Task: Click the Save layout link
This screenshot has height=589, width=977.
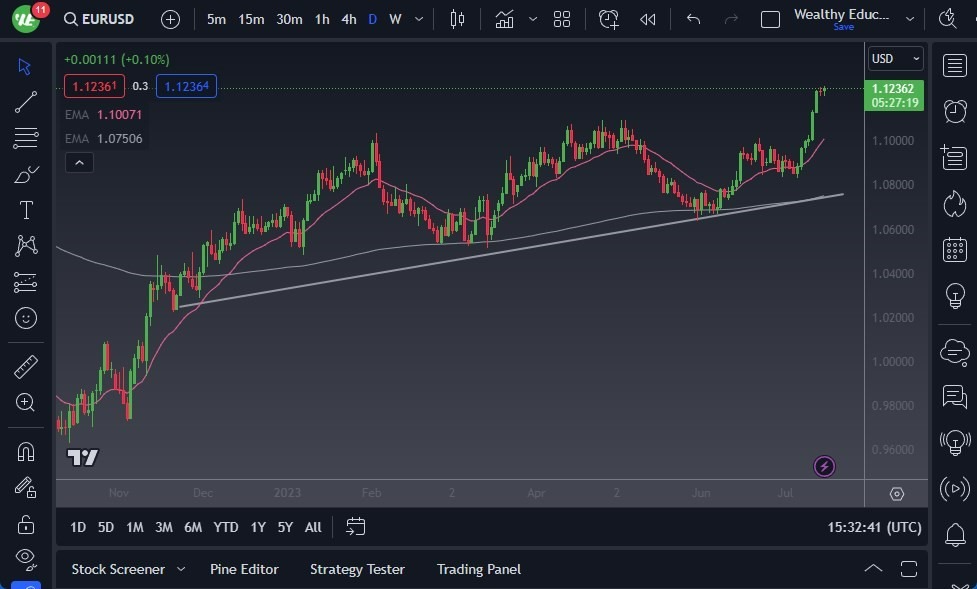Action: coord(843,27)
